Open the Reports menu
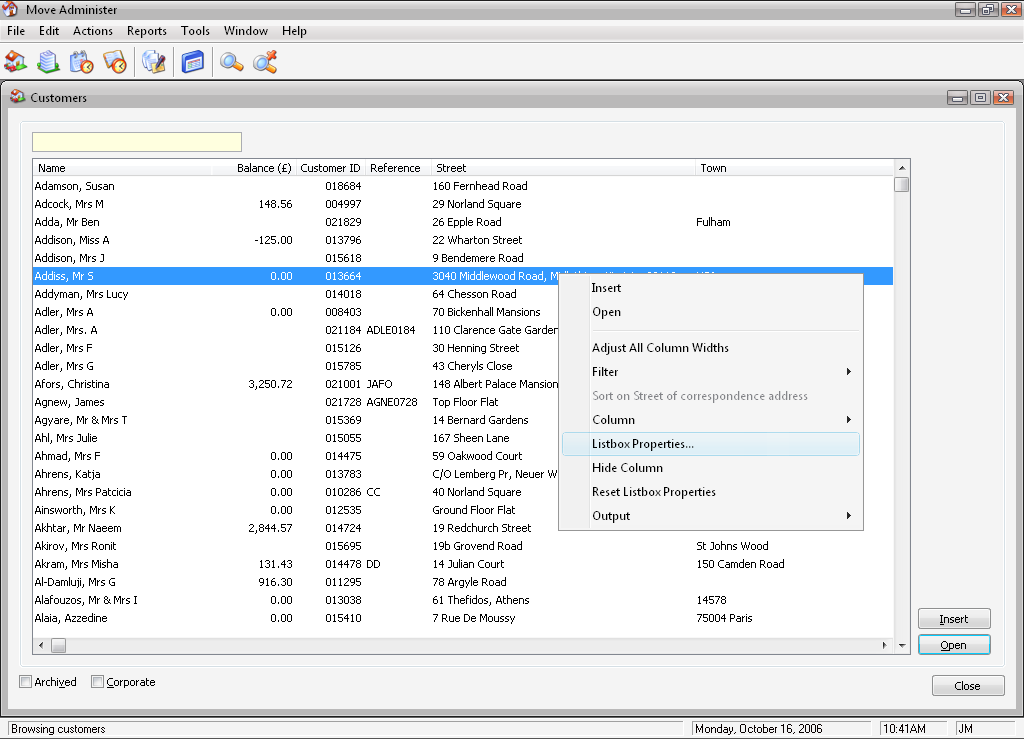1024x739 pixels. coord(146,31)
